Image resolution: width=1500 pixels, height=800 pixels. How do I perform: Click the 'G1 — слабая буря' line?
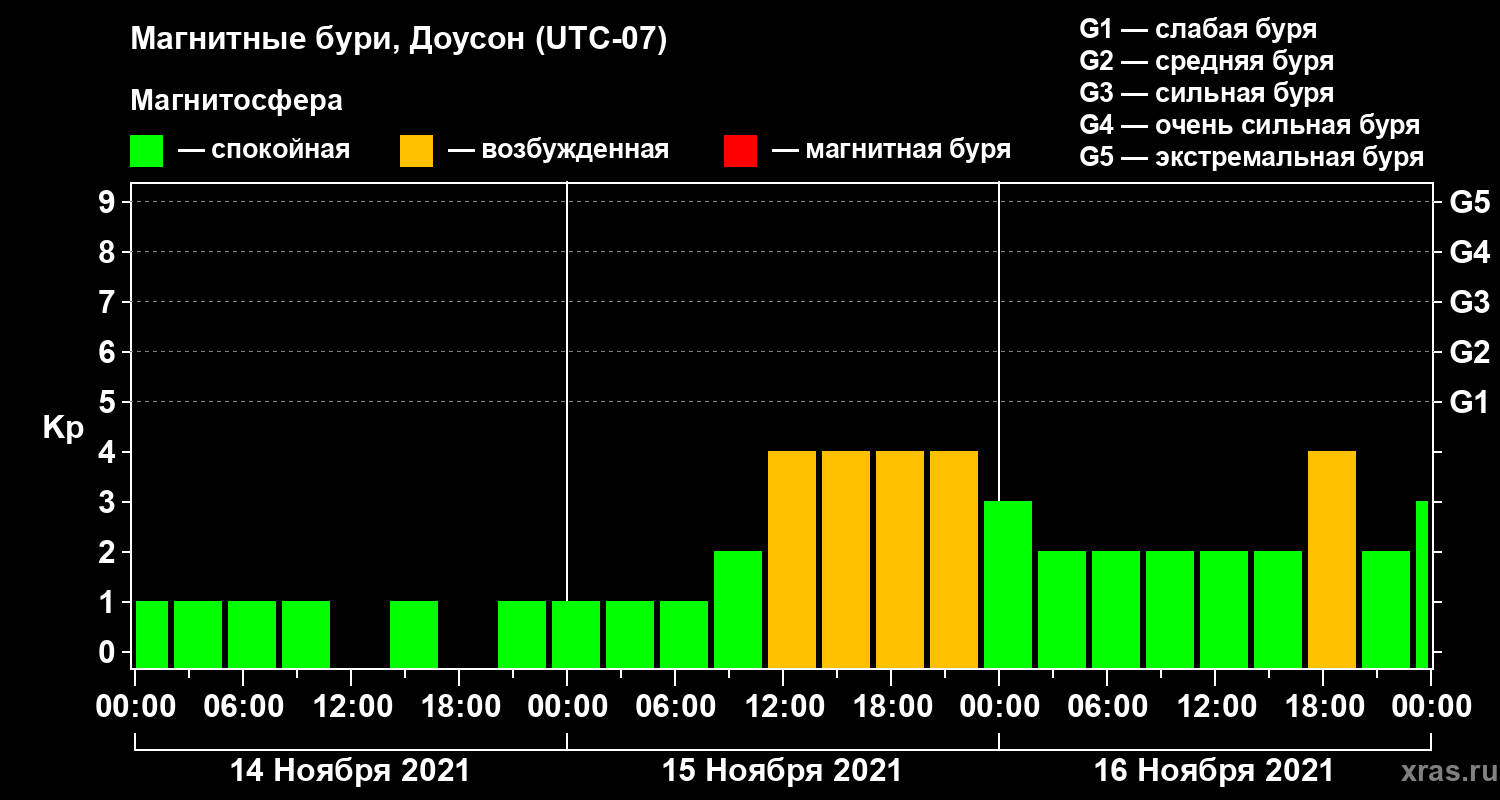click(1198, 28)
